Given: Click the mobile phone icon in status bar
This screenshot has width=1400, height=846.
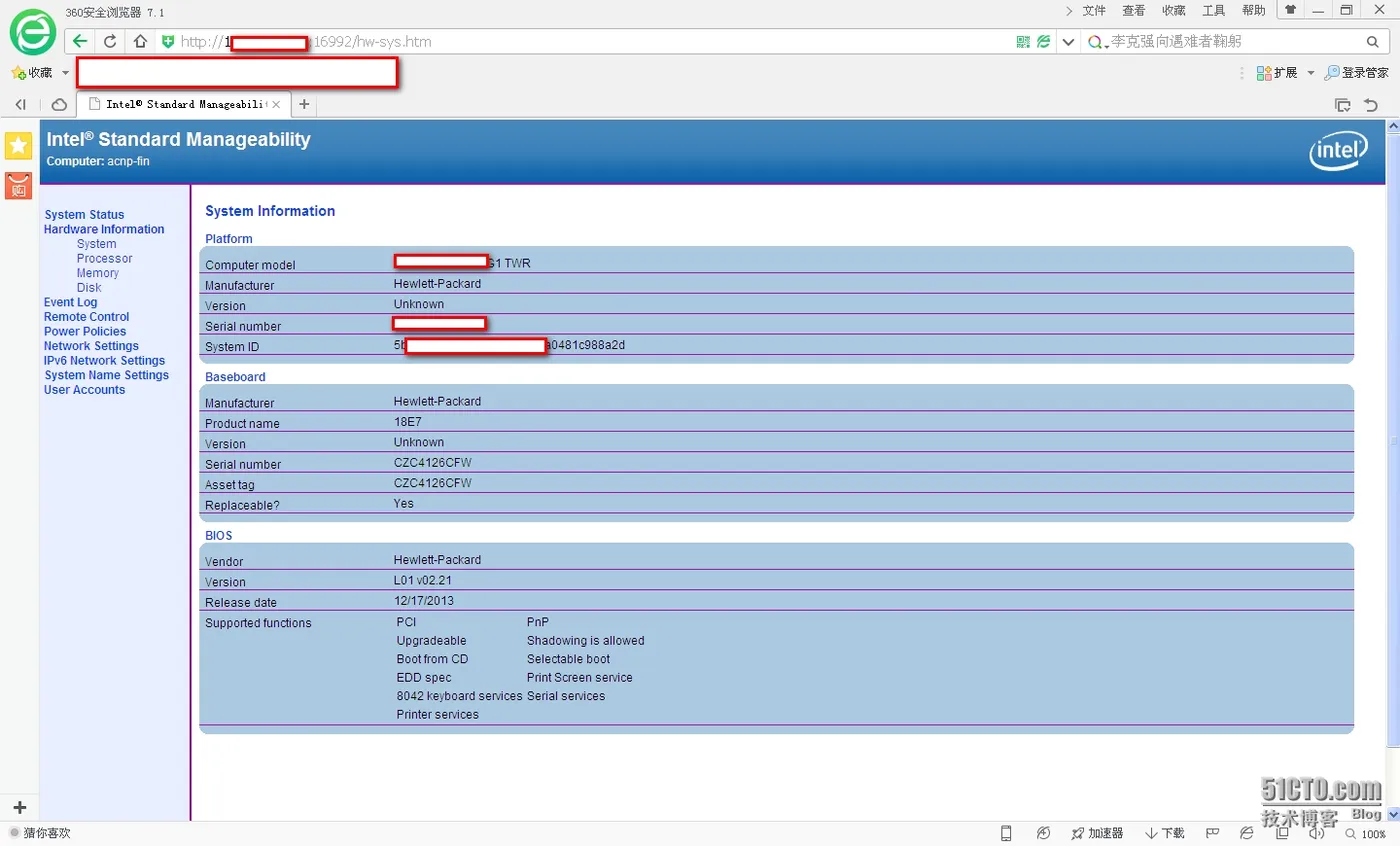Looking at the screenshot, I should tap(1006, 833).
